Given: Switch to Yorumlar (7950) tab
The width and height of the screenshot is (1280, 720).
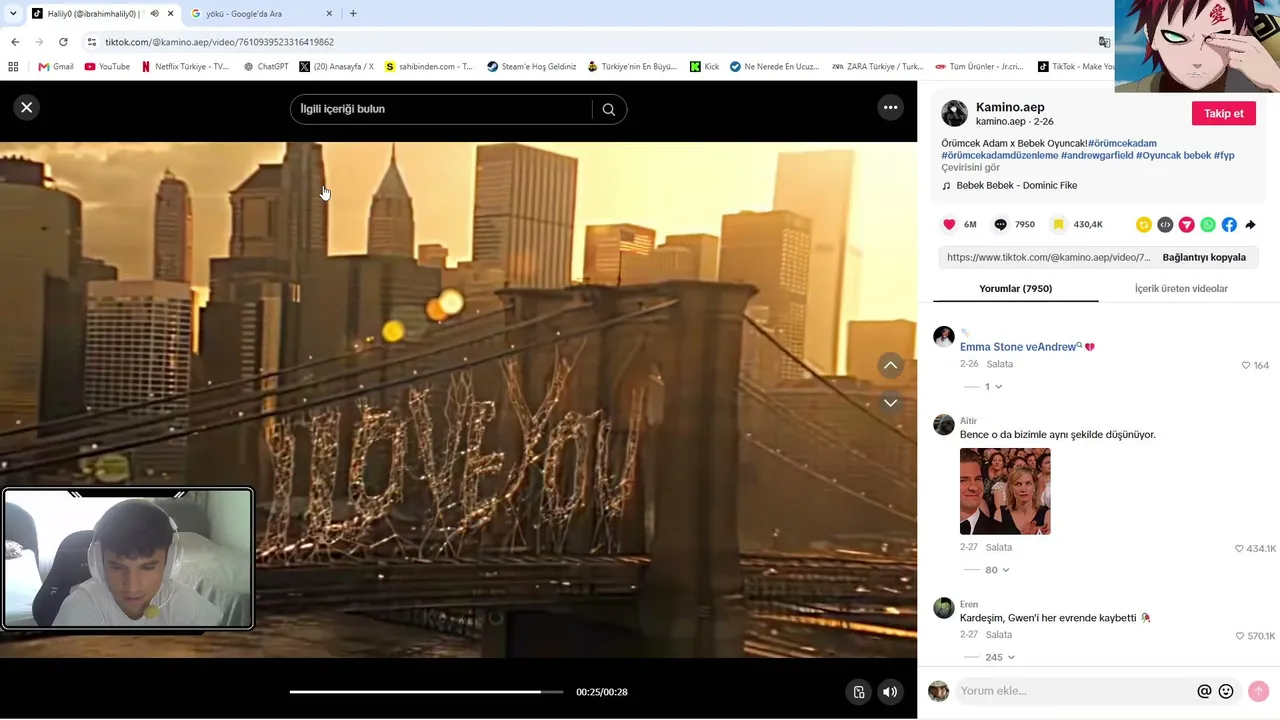Looking at the screenshot, I should coord(1015,289).
